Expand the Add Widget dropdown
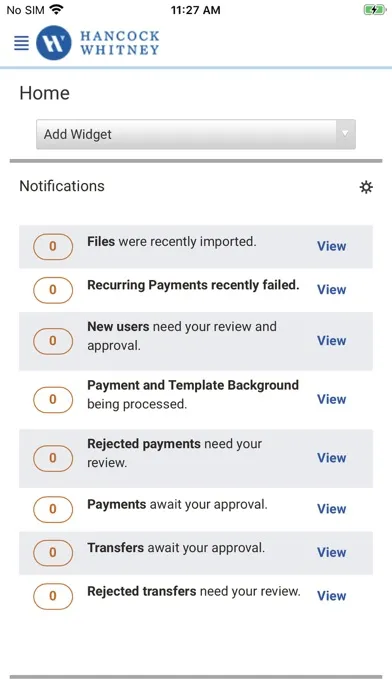Screen dimensions: 392x696 tap(196, 134)
